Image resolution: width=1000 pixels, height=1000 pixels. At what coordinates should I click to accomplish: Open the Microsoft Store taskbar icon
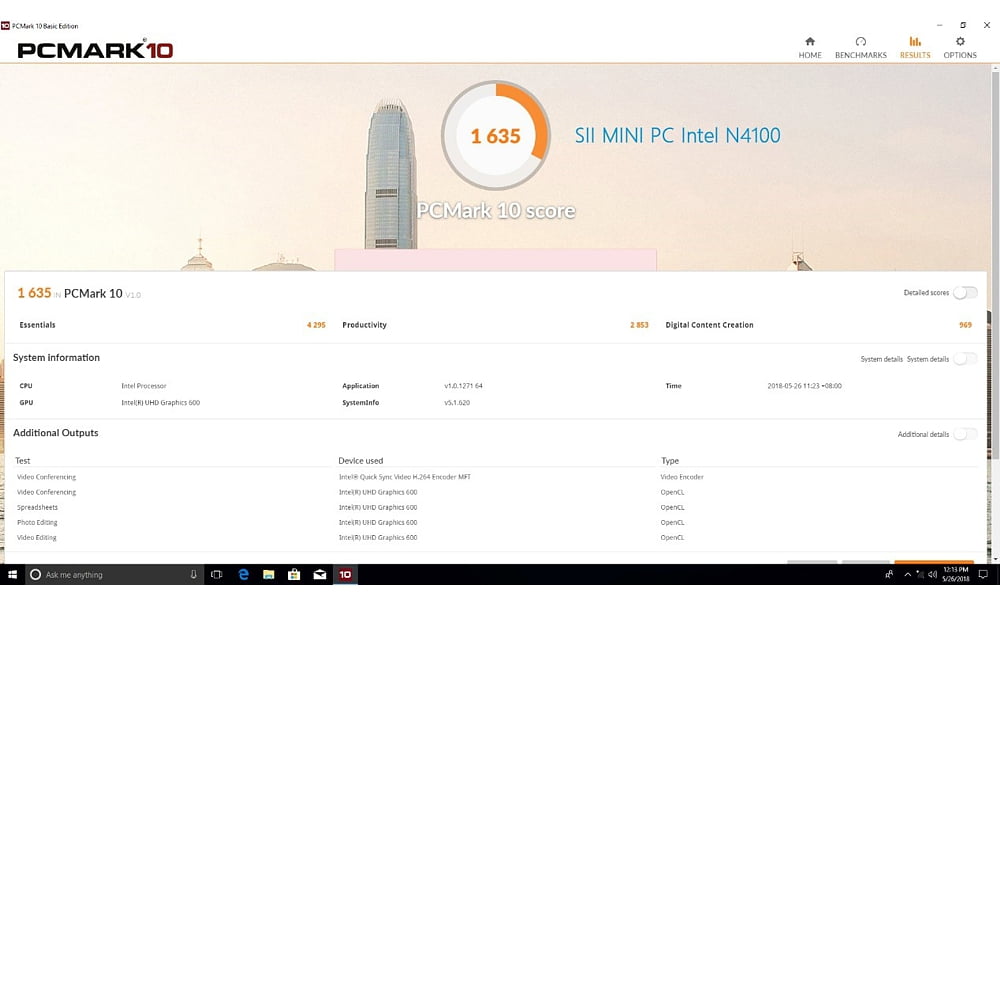[294, 575]
